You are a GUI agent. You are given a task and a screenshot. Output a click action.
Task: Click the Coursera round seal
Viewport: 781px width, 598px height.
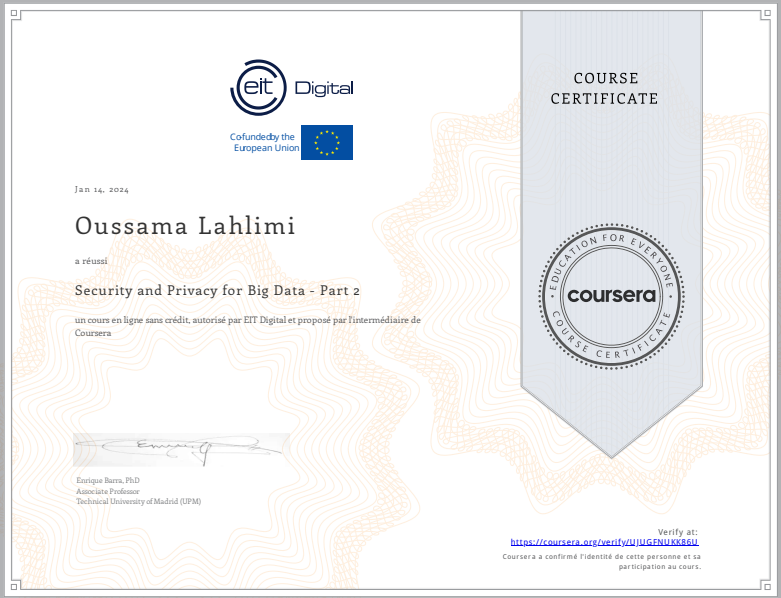pos(612,296)
